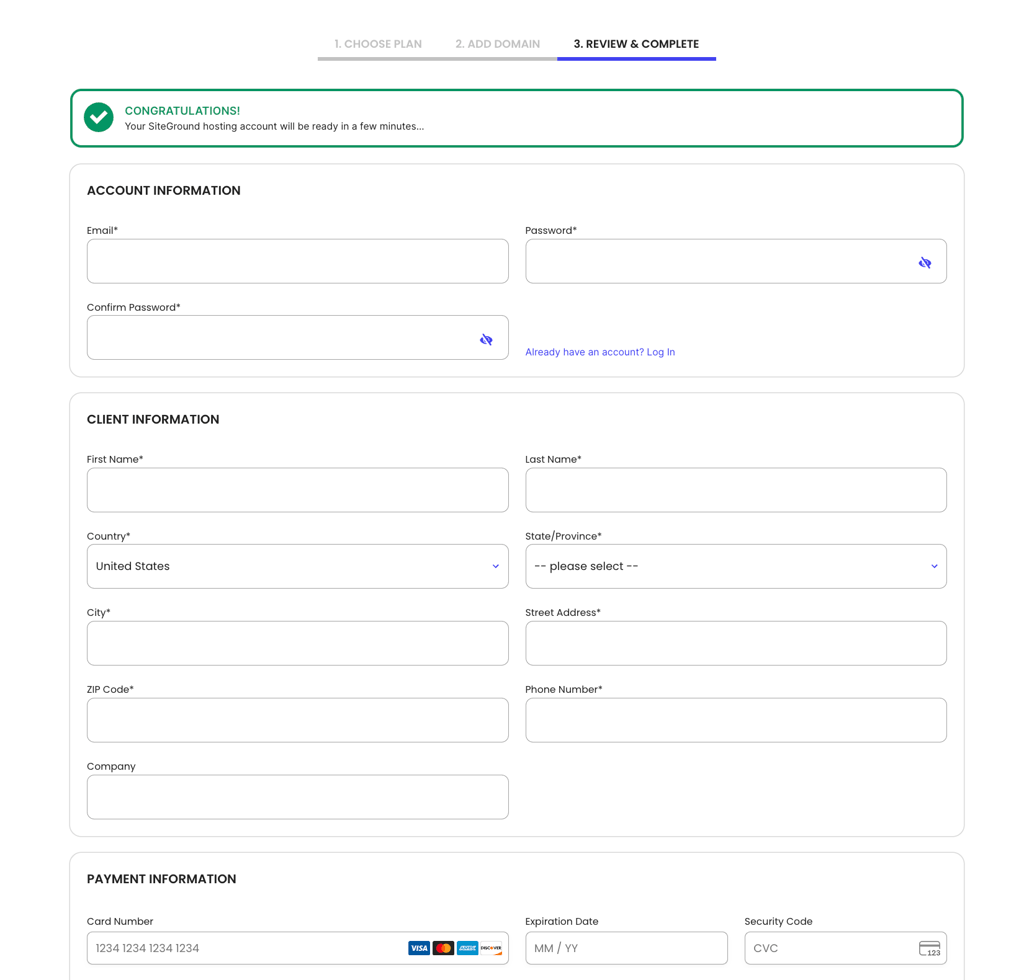This screenshot has height=980, width=1024.
Task: Click the Discover card logo
Action: (491, 948)
